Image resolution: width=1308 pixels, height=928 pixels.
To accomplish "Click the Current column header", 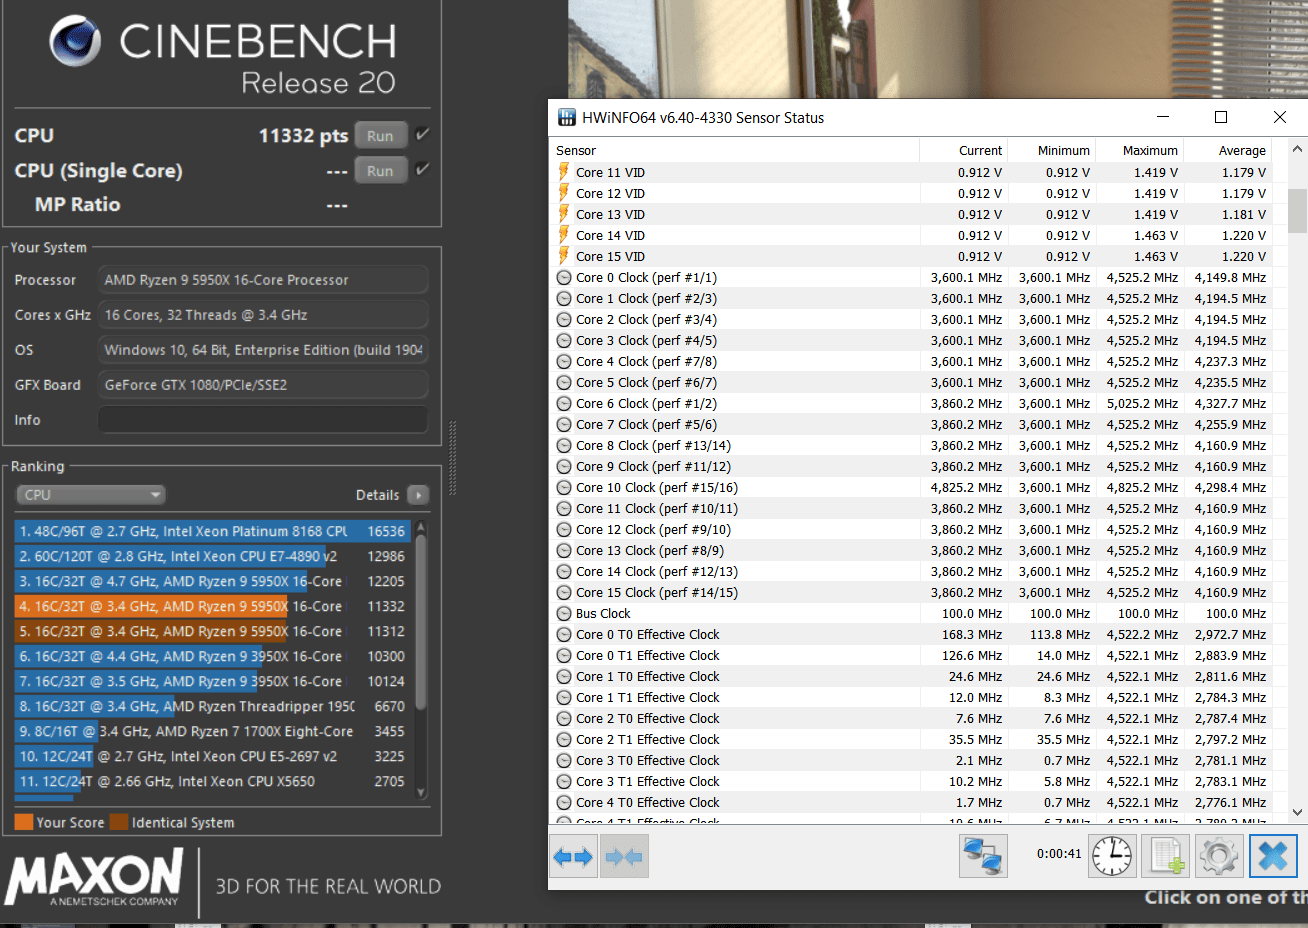I will pyautogui.click(x=964, y=150).
